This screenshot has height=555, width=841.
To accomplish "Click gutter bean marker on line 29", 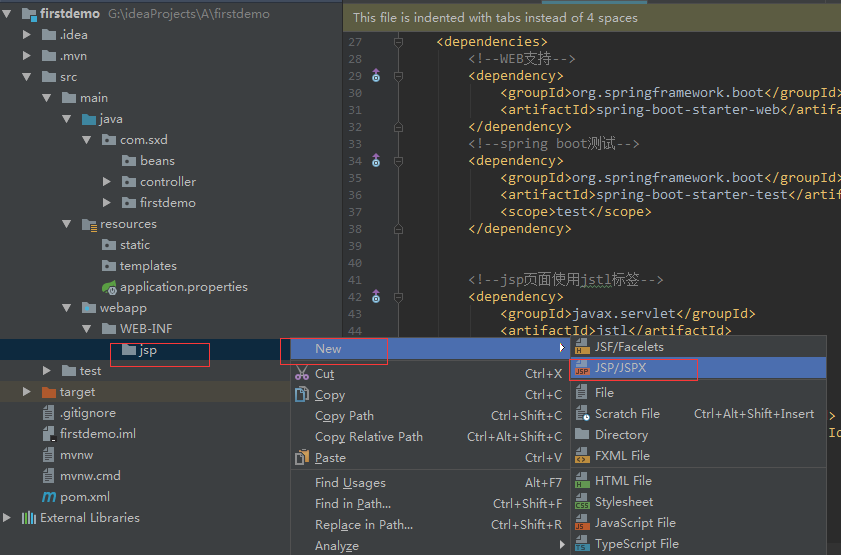I will click(x=376, y=76).
